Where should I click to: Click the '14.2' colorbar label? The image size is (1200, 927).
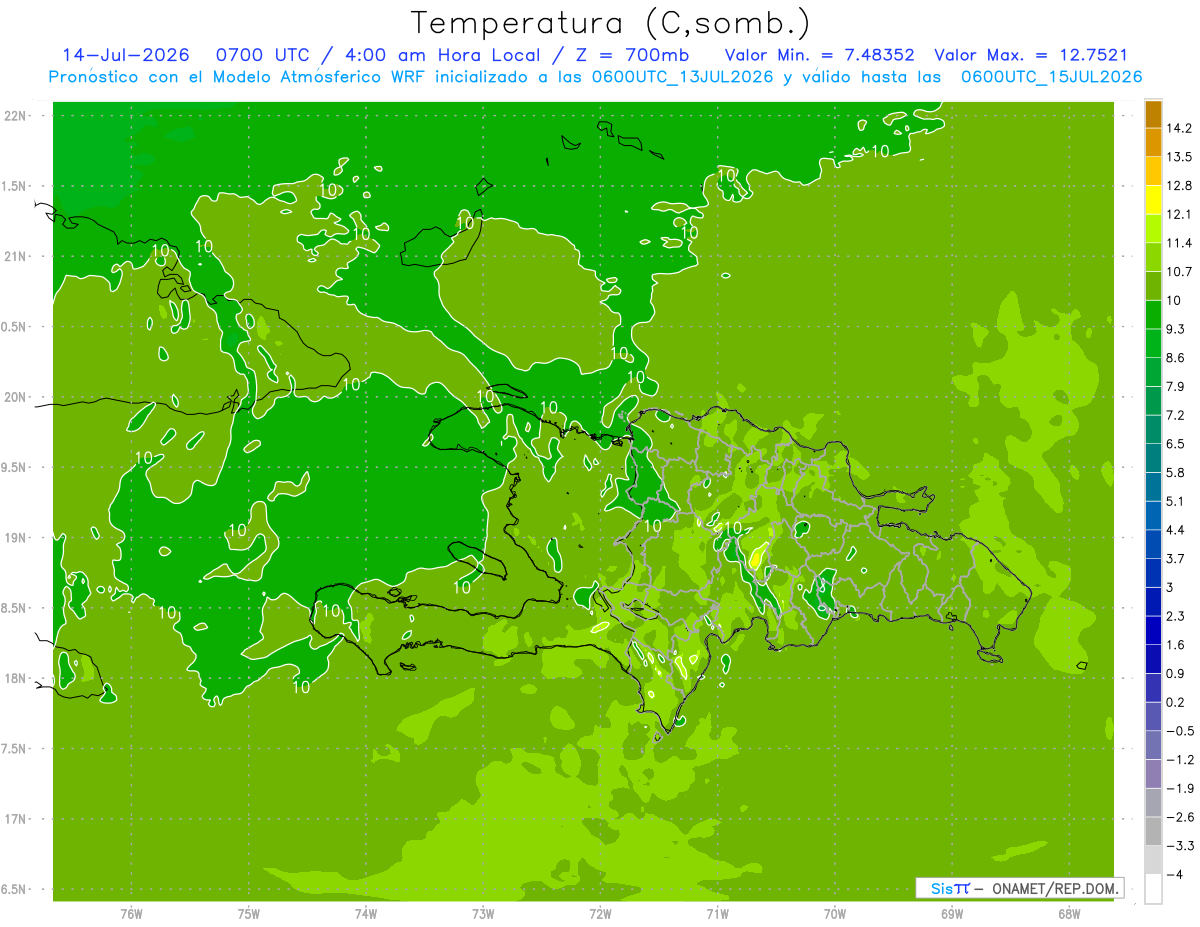coord(1179,128)
